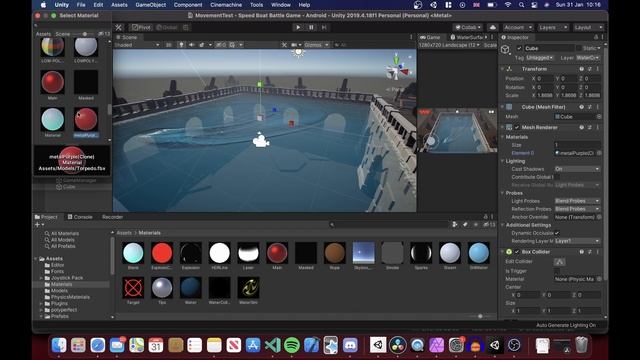Screen dimensions: 640x360
Task: Toggle scene lighting lightbulb icon
Action: pos(181,45)
